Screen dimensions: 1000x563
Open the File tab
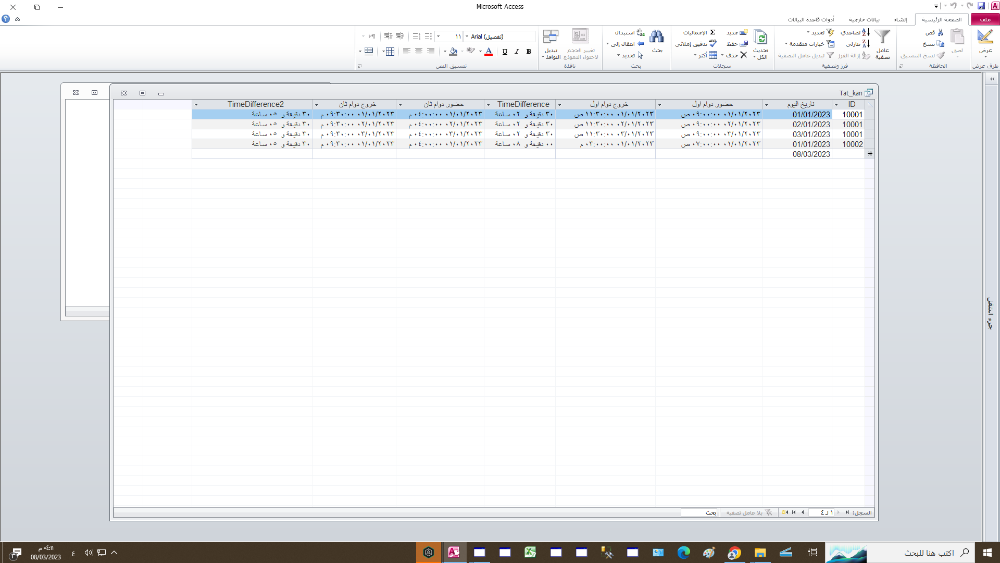(982, 19)
